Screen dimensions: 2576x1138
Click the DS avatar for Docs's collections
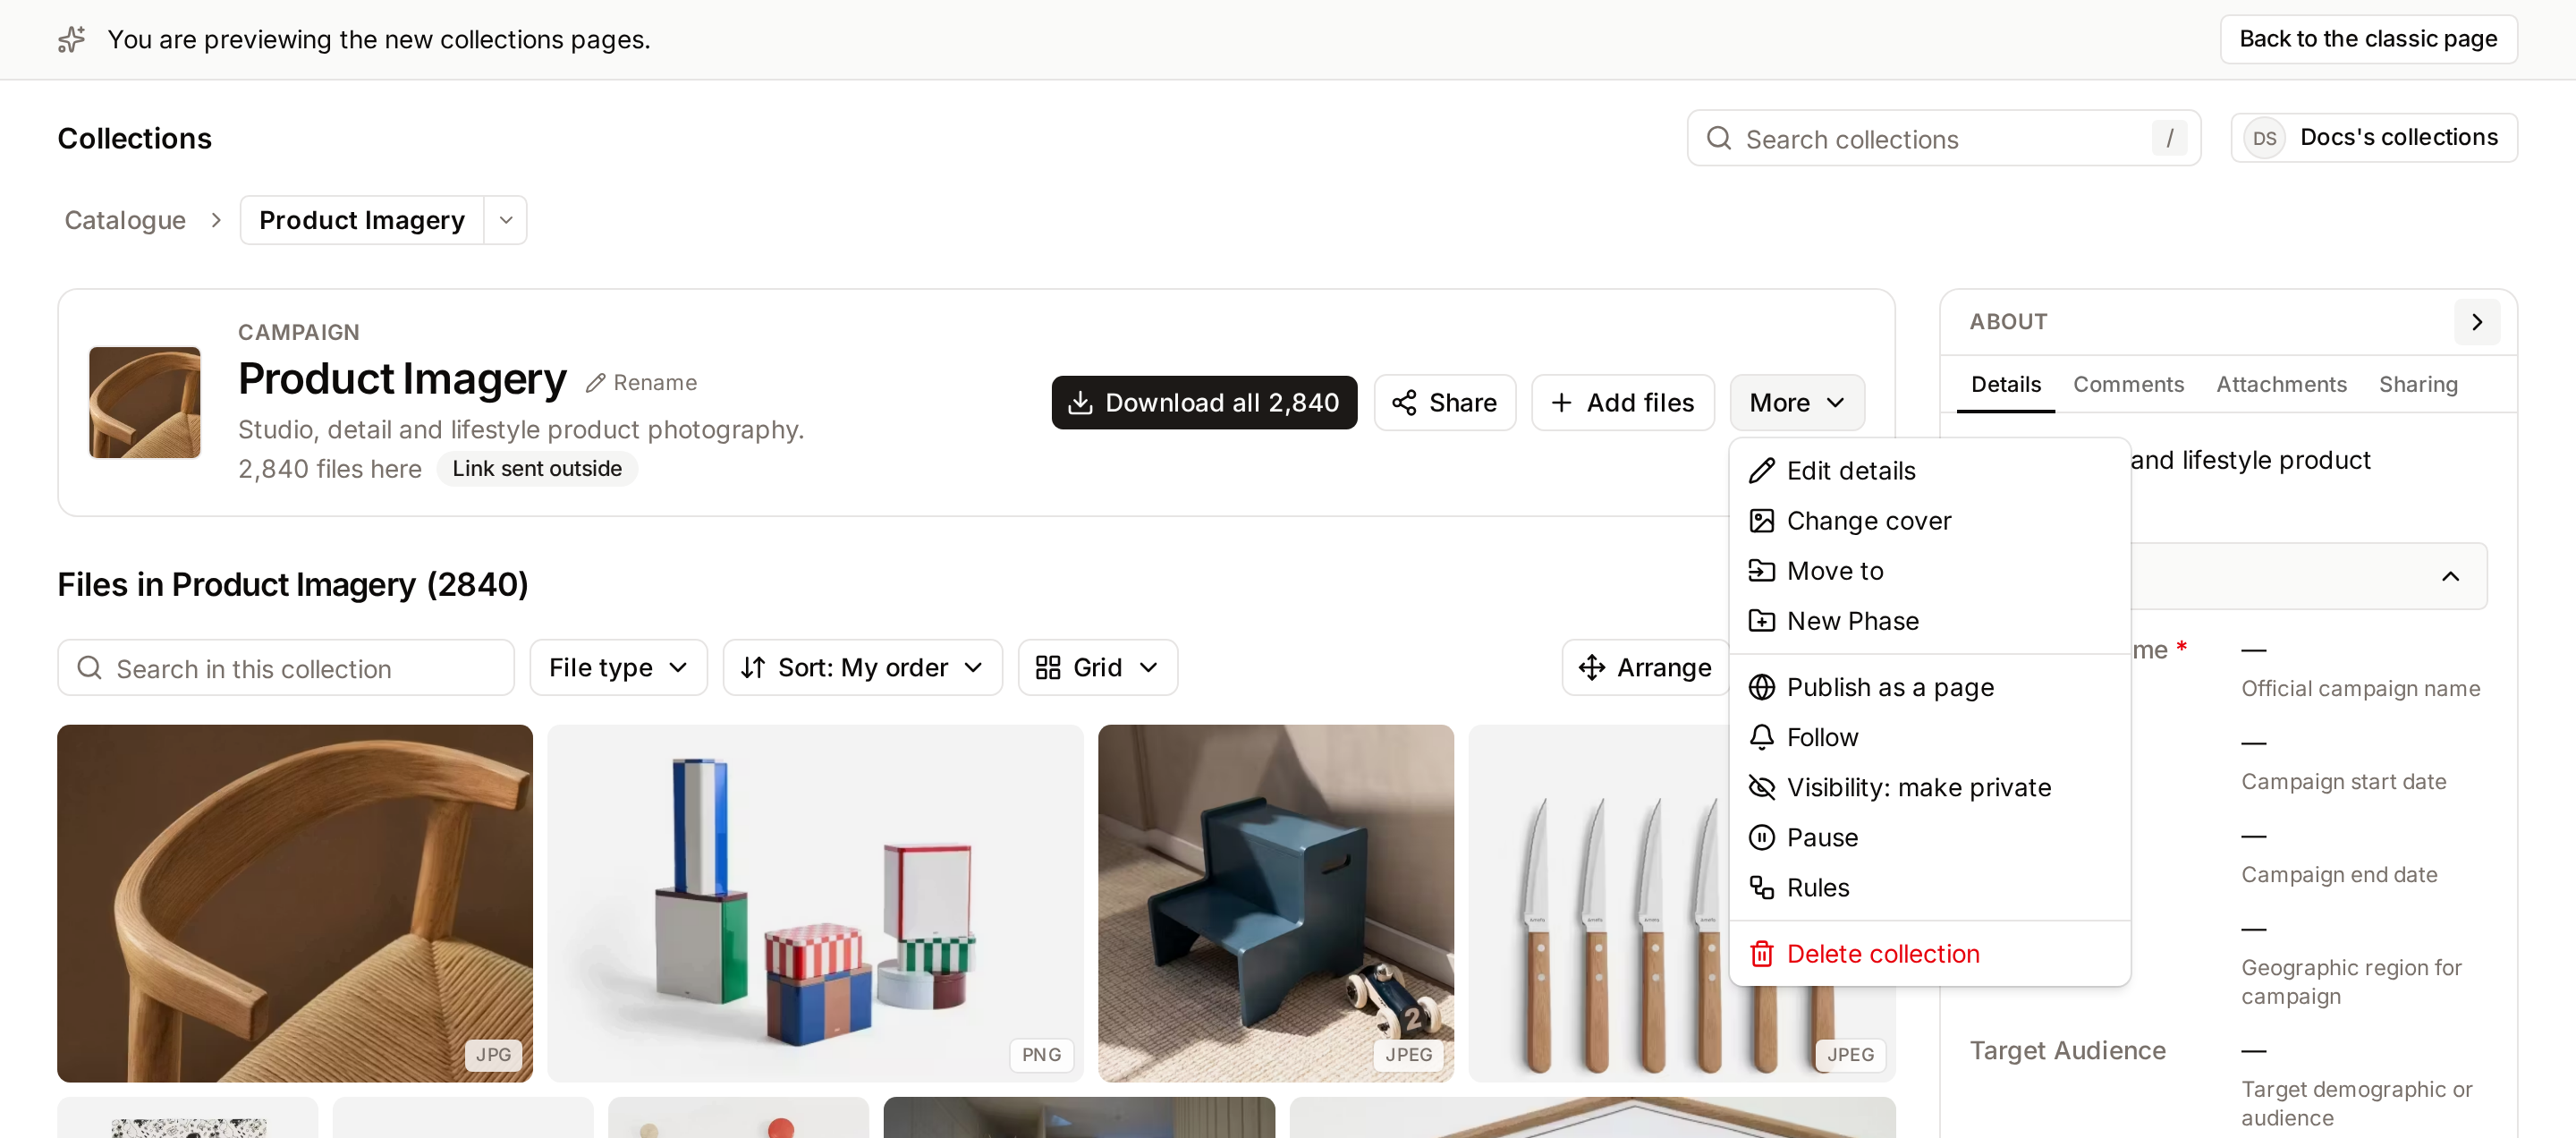tap(2265, 138)
